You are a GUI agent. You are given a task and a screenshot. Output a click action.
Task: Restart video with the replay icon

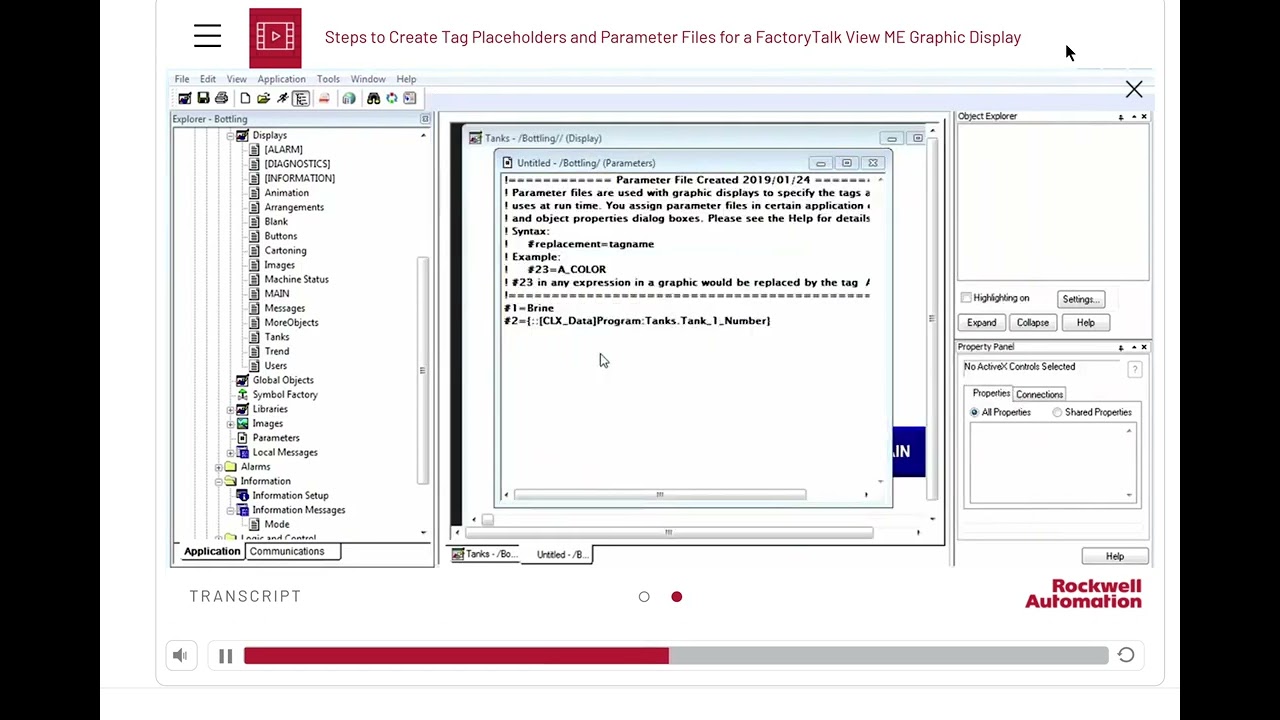click(1126, 655)
